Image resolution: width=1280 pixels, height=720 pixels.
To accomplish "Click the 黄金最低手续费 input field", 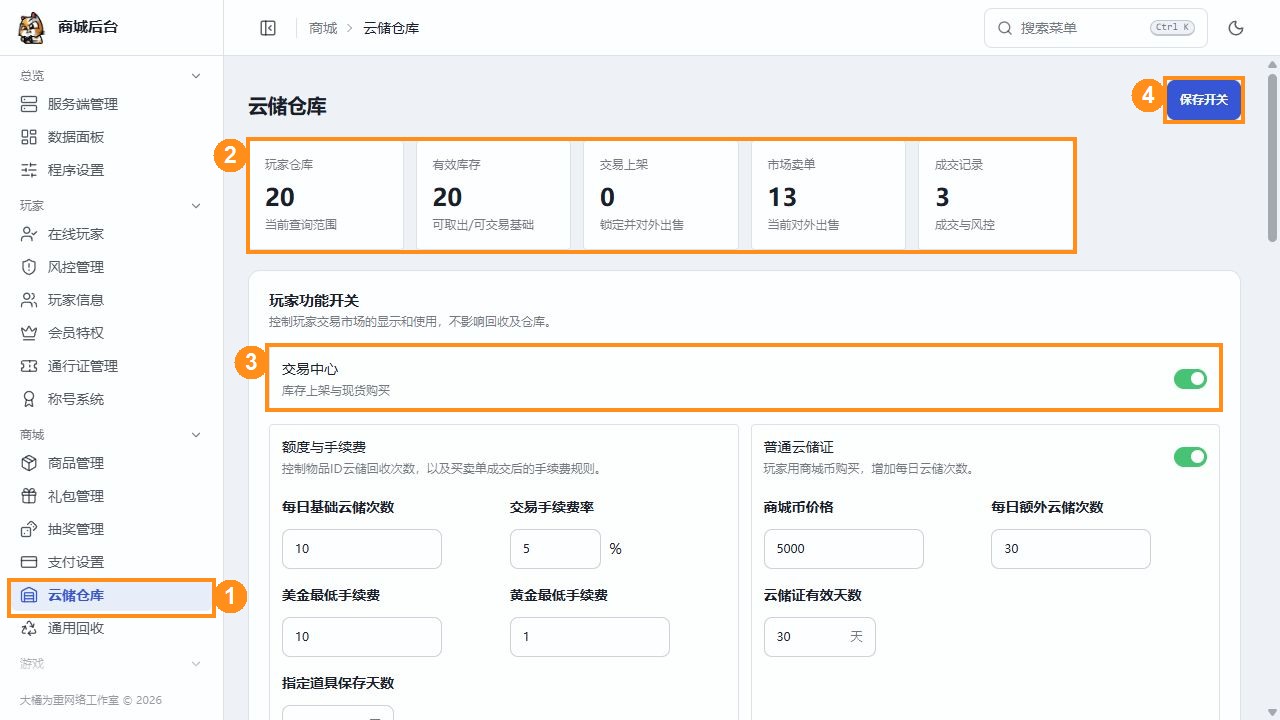I will pos(590,637).
